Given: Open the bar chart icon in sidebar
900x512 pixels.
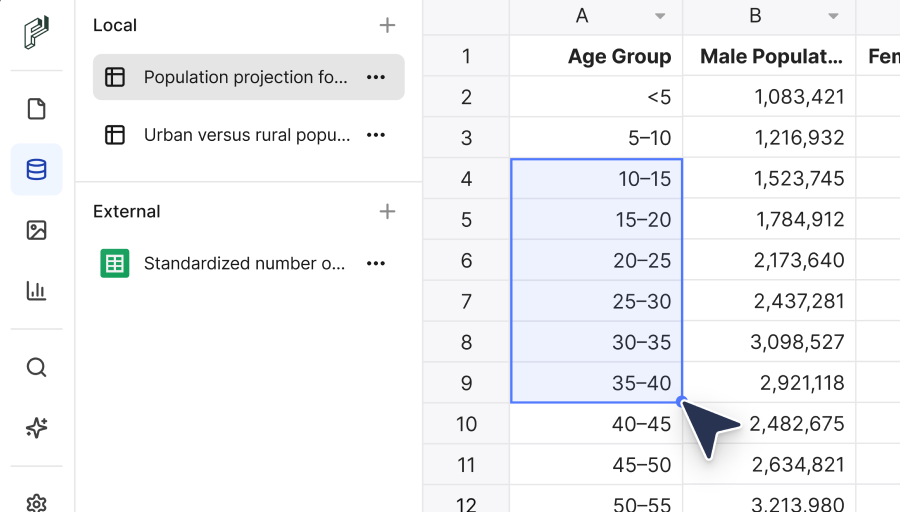Looking at the screenshot, I should 37,291.
